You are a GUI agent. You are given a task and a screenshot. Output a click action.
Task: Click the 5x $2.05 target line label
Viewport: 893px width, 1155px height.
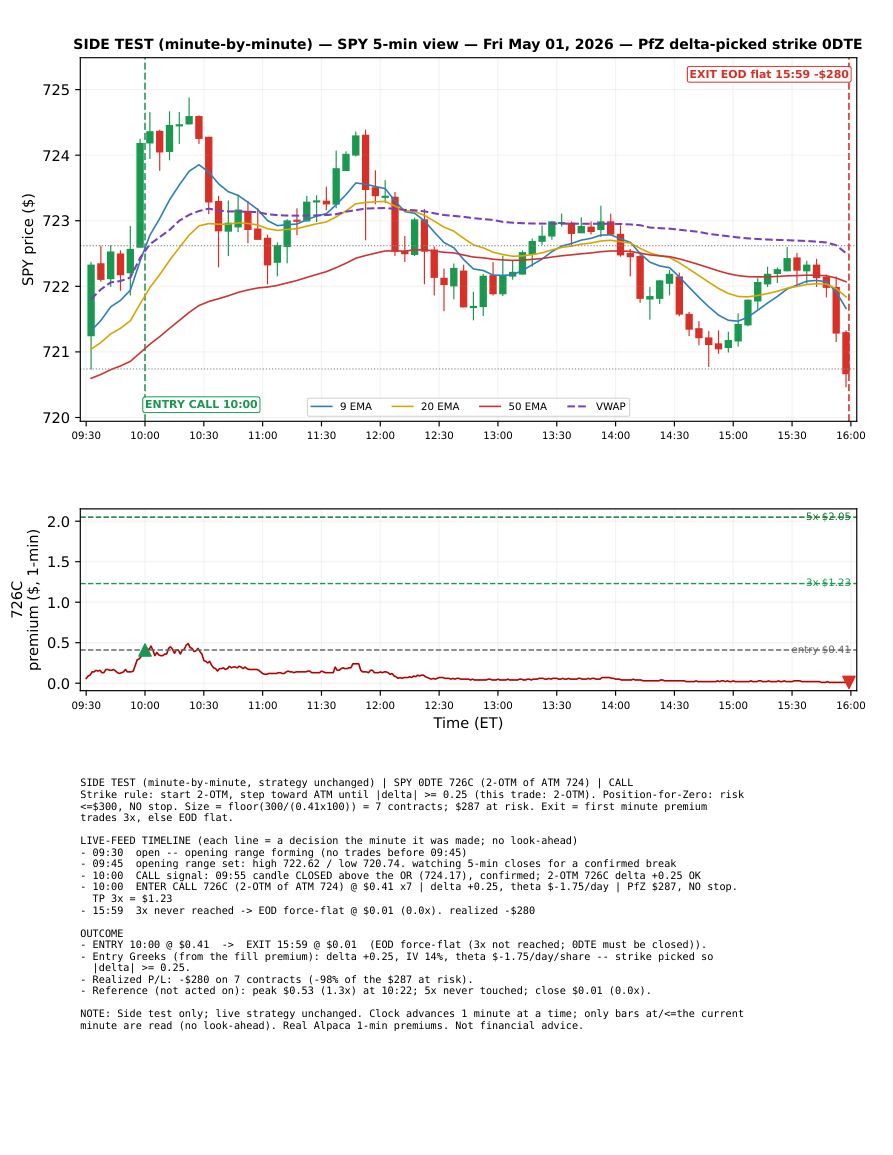coord(828,516)
